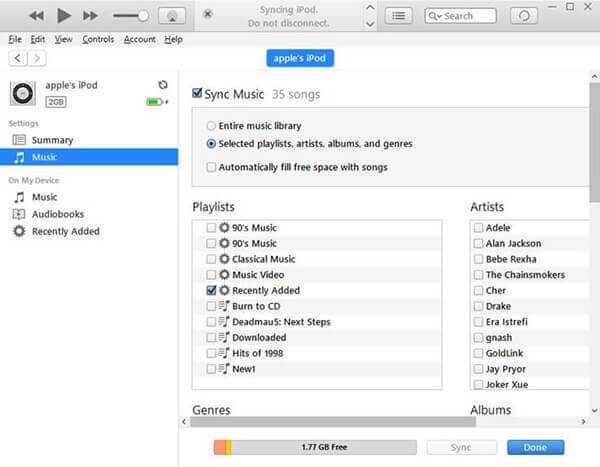Check Bebe Rexha artist box
600x467 pixels.
click(478, 259)
